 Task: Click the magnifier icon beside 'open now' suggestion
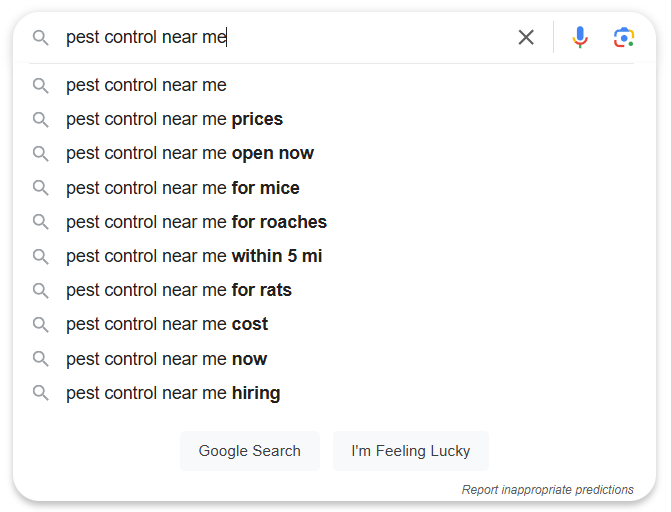[x=41, y=153]
